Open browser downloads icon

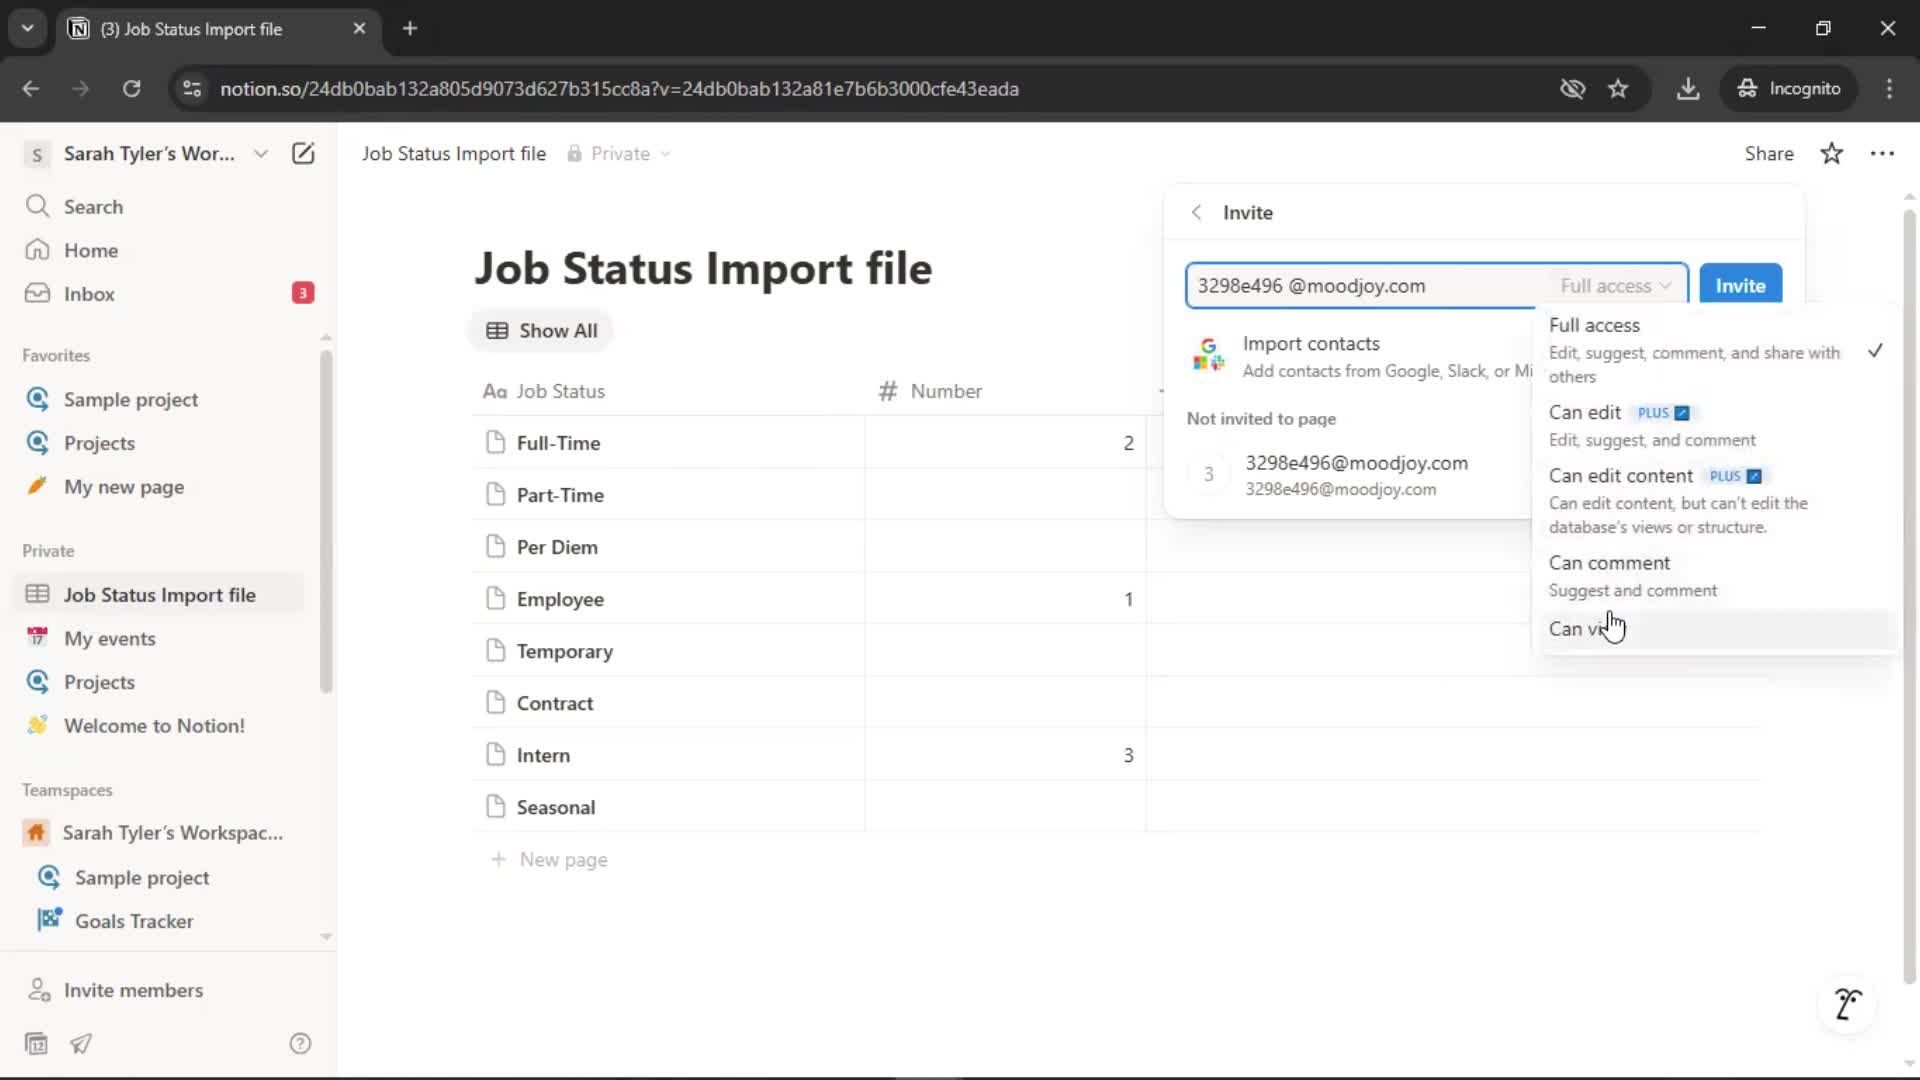pos(1688,88)
